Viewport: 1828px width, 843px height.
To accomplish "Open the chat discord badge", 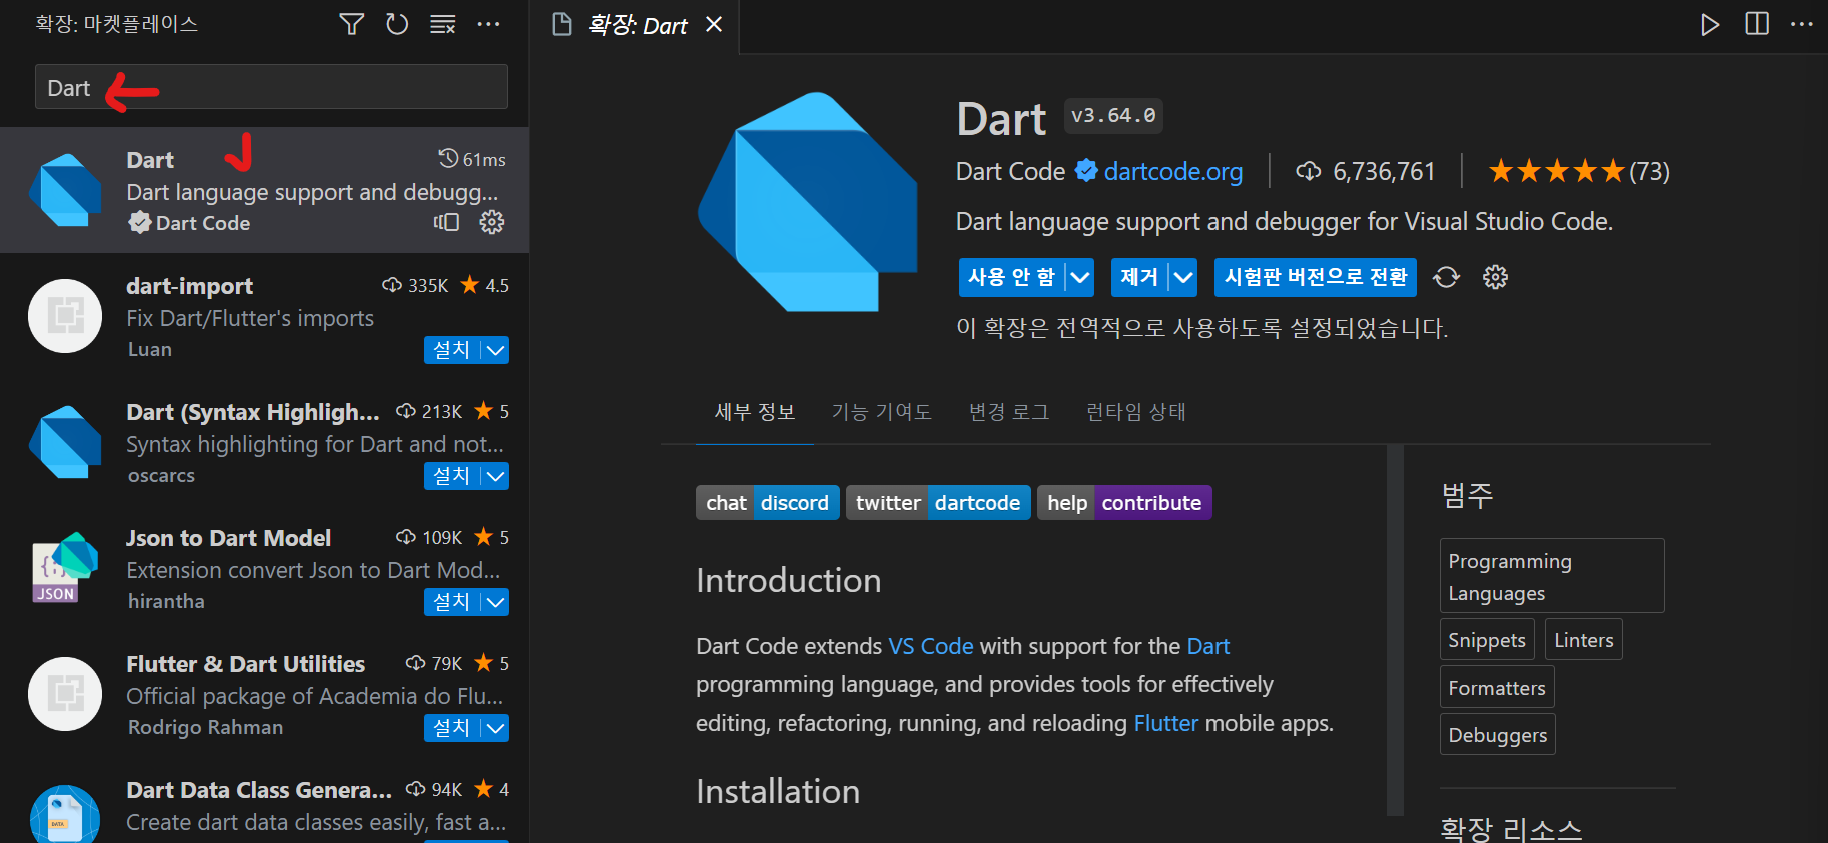I will [x=768, y=503].
